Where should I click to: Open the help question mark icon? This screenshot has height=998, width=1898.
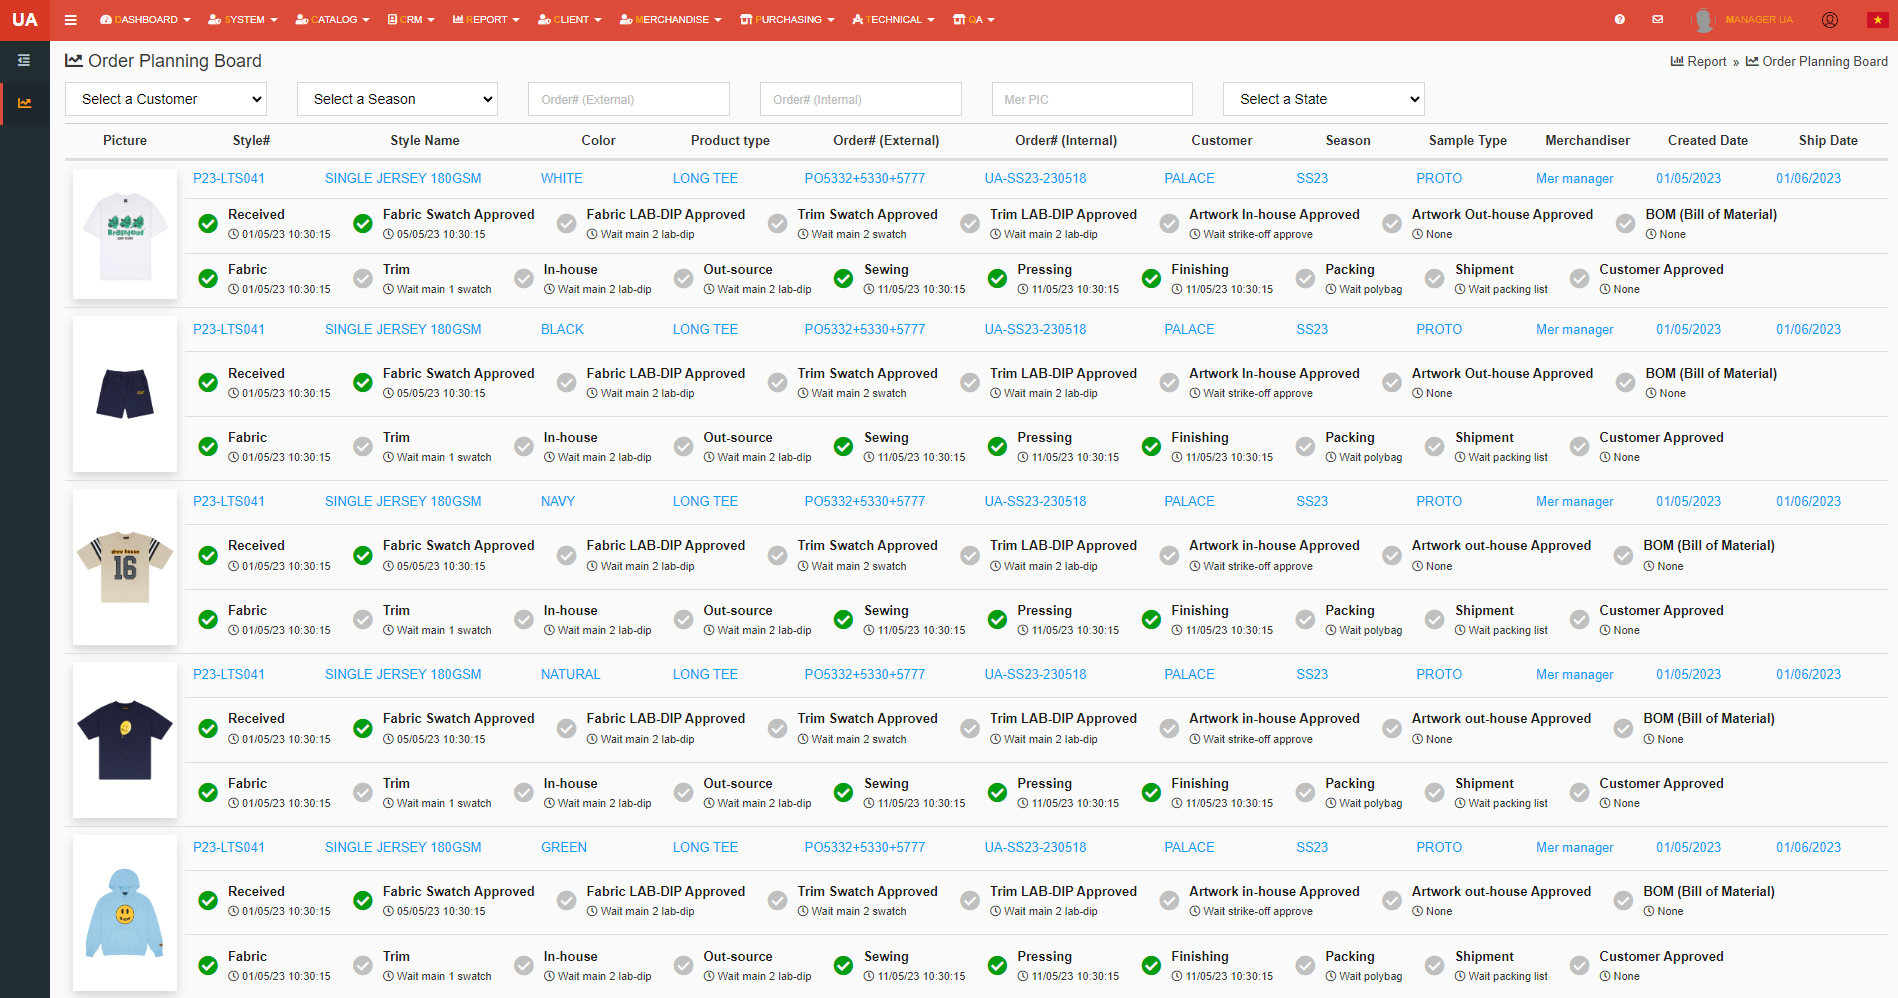click(x=1619, y=20)
